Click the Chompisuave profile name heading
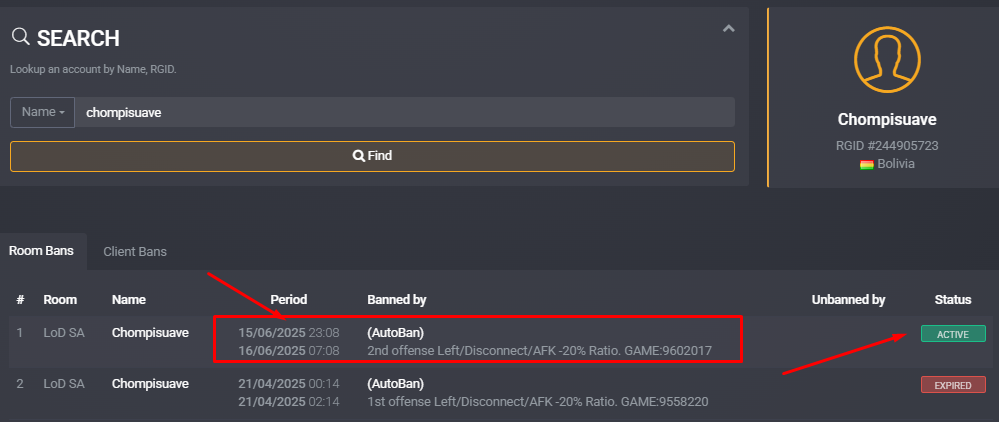Screen dimensions: 999x422 point(887,119)
